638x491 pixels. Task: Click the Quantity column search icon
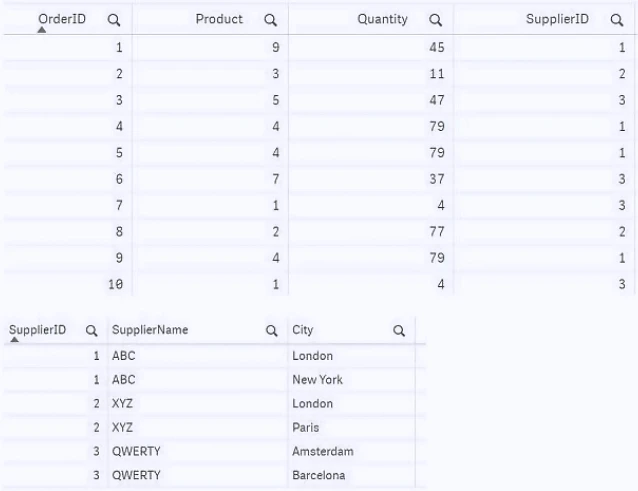[435, 20]
